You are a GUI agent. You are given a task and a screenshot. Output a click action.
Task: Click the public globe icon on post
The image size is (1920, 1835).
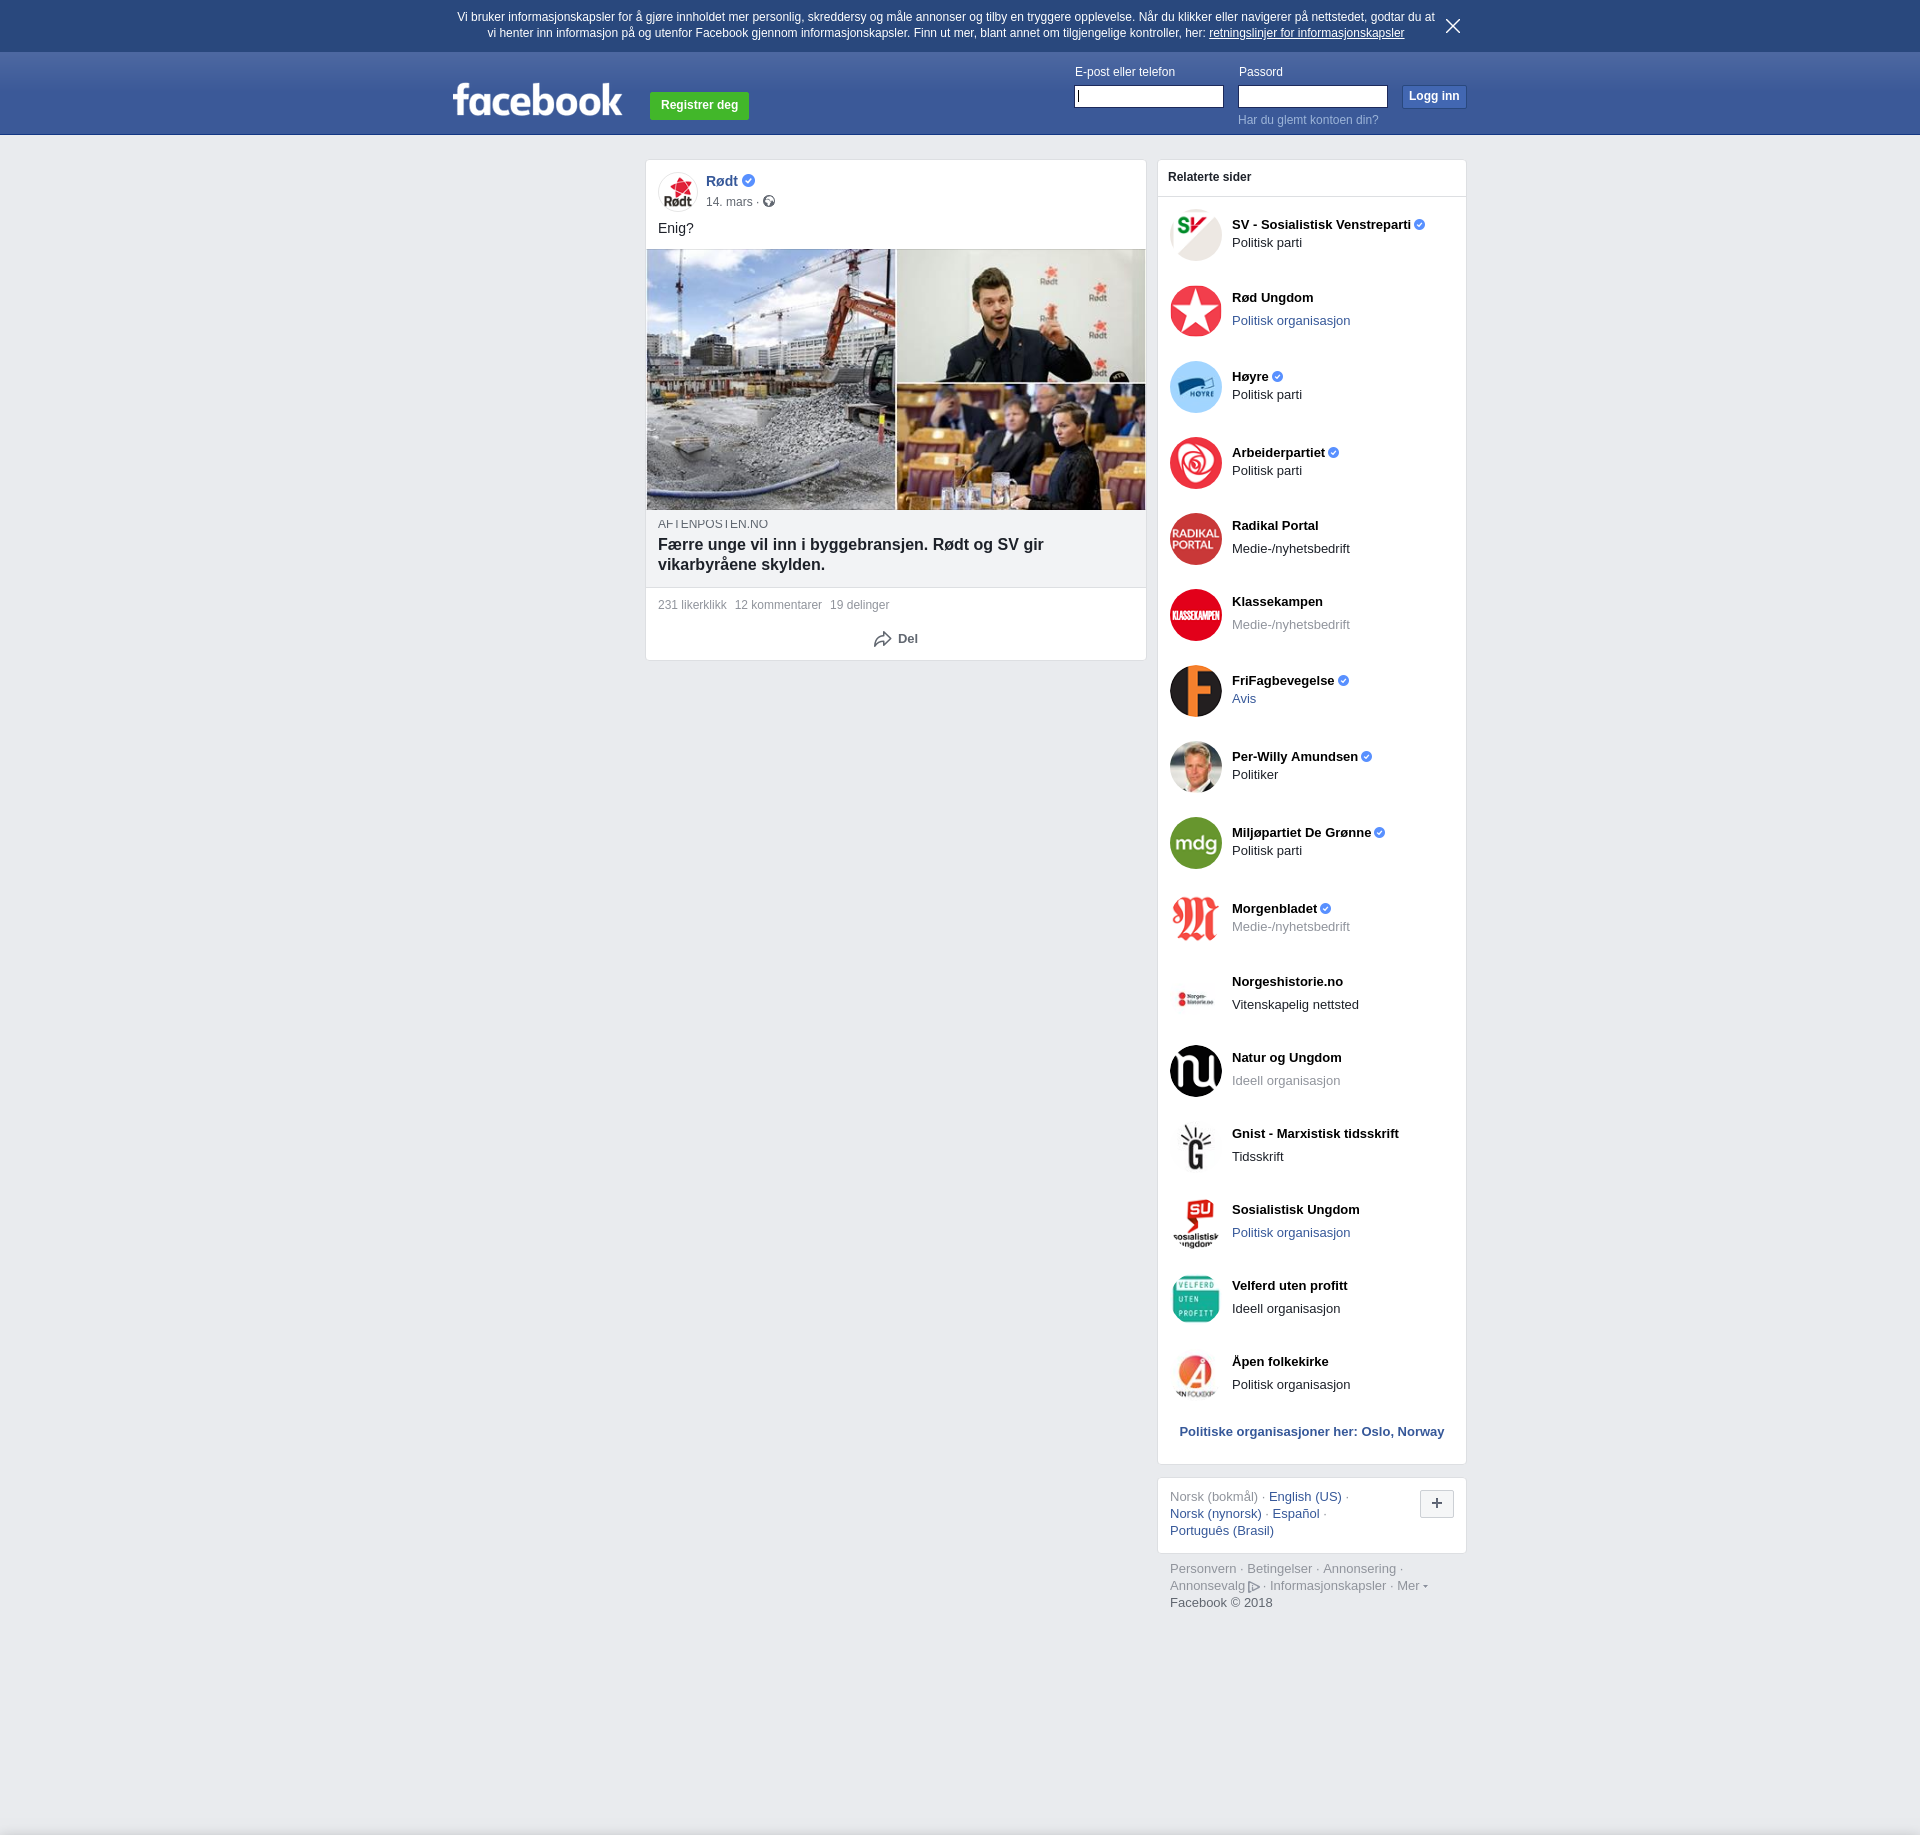coord(769,202)
